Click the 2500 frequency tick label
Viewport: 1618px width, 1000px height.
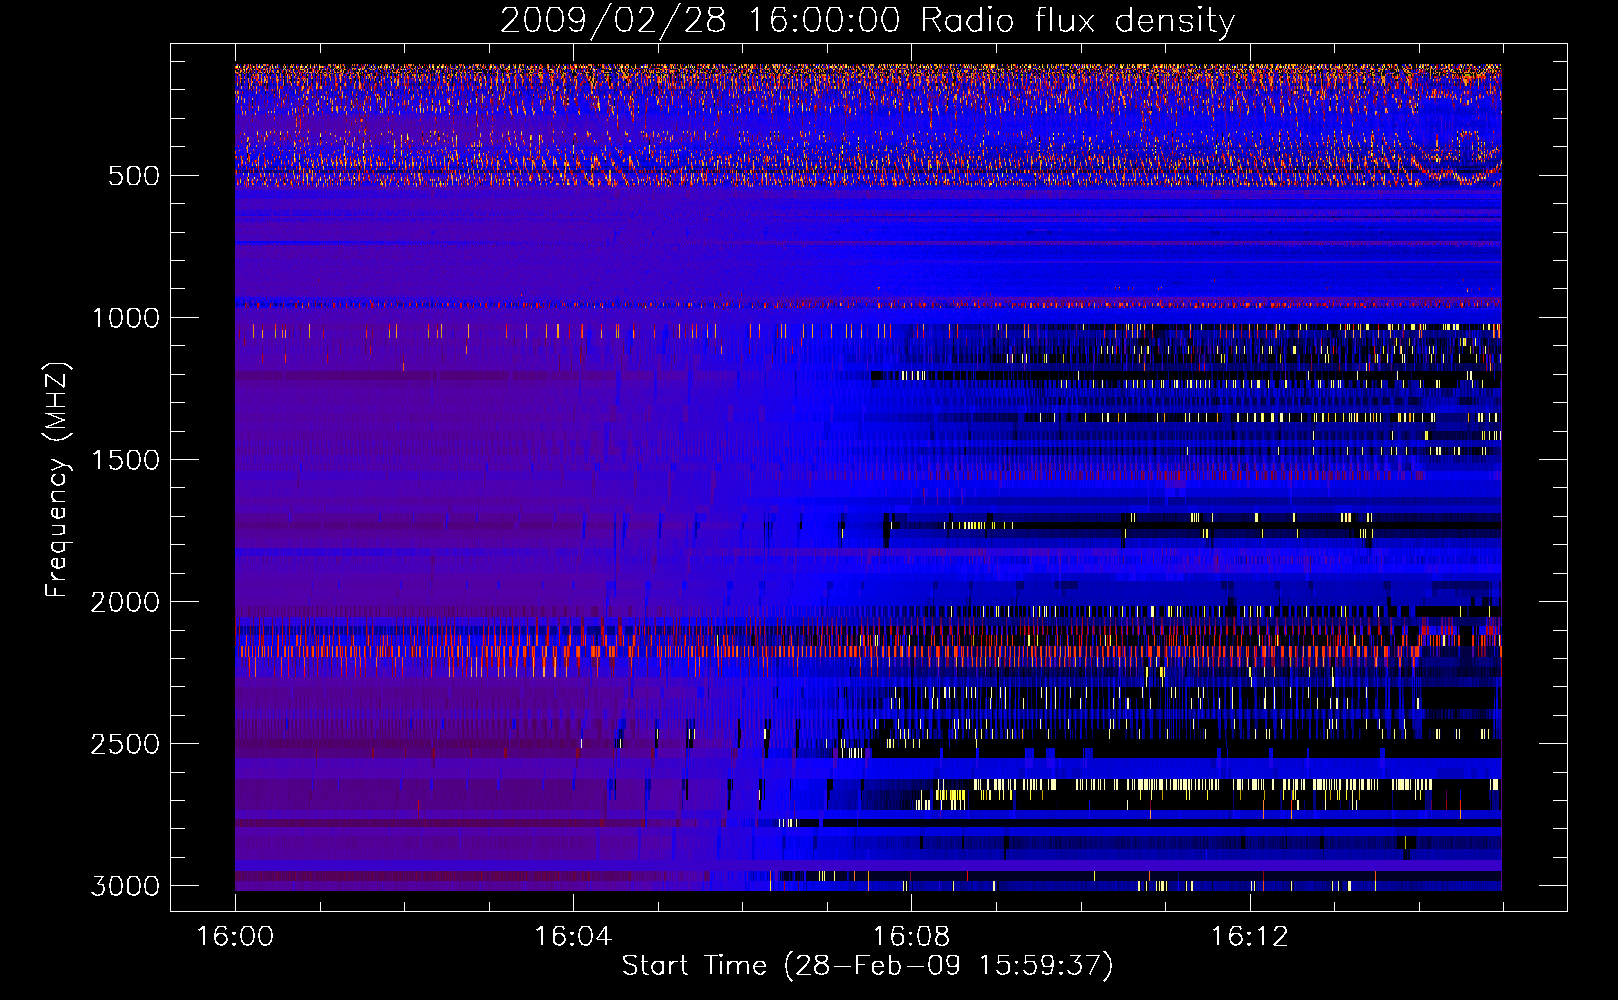pos(125,744)
